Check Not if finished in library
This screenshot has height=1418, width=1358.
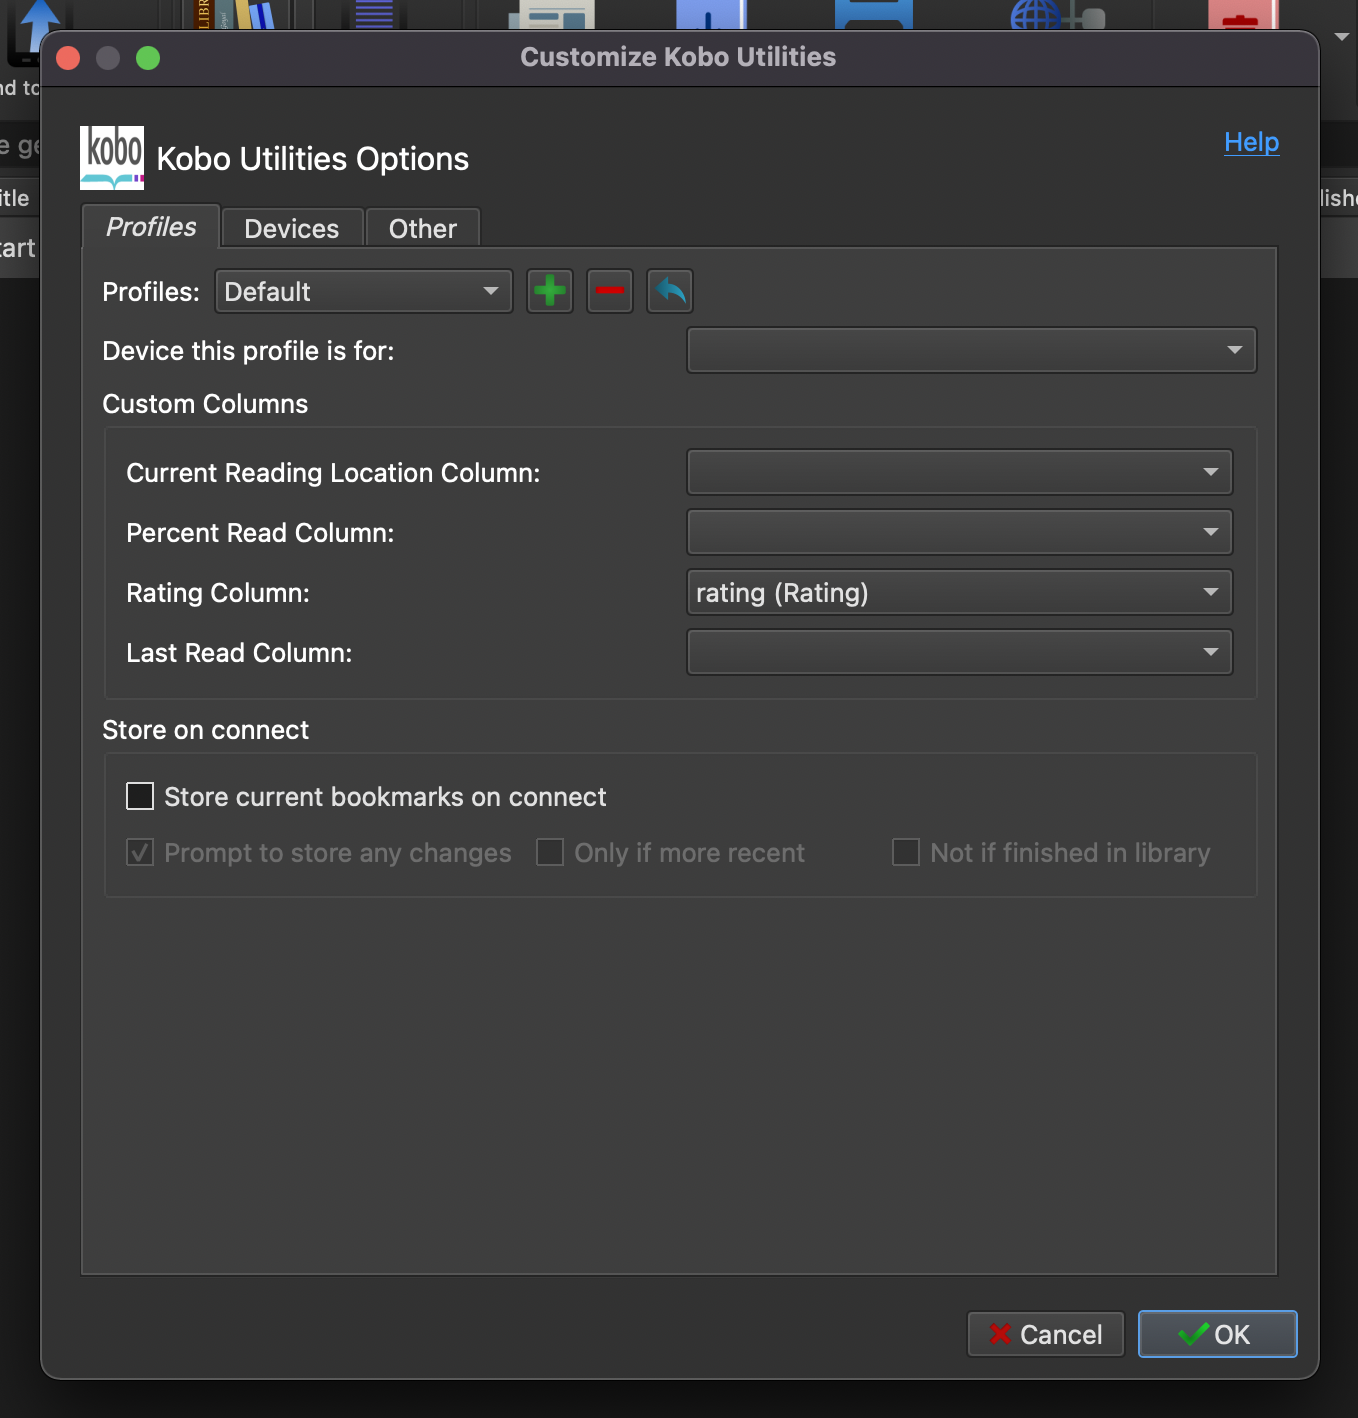(x=906, y=852)
